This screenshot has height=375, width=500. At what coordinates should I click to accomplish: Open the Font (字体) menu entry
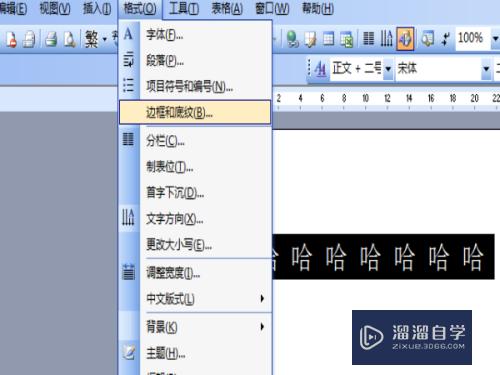[196, 34]
